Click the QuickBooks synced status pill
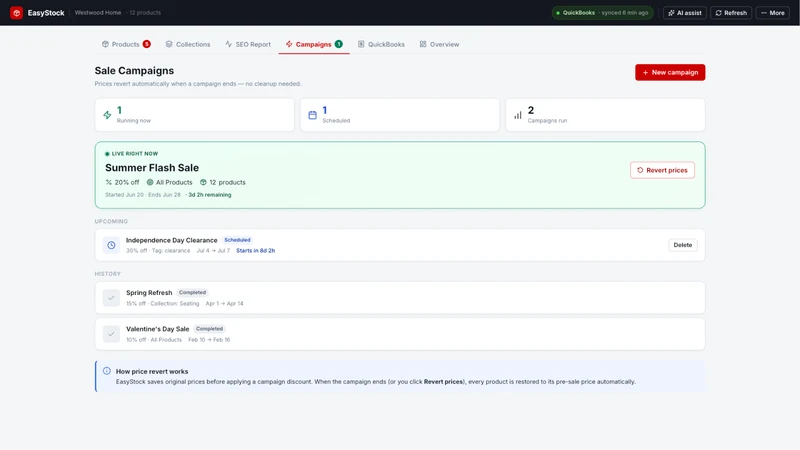The height and width of the screenshot is (450, 800). pyautogui.click(x=603, y=13)
